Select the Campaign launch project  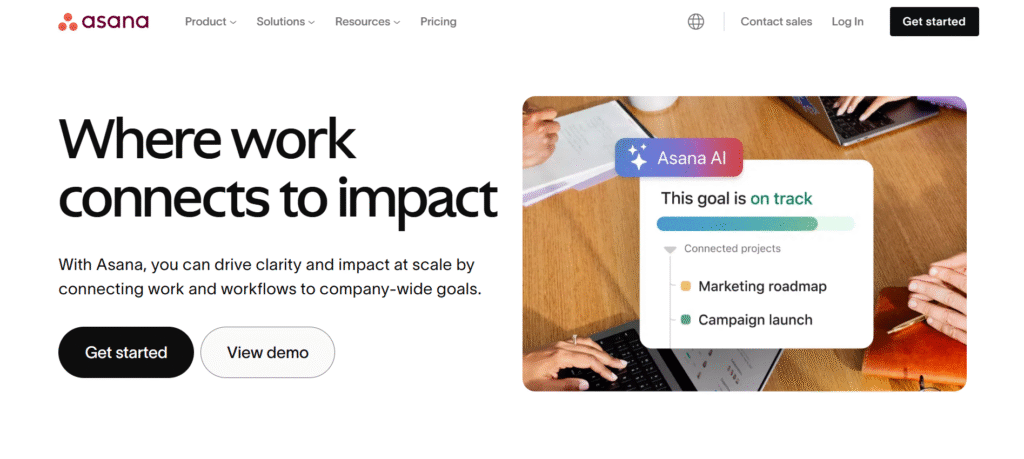[x=755, y=320]
